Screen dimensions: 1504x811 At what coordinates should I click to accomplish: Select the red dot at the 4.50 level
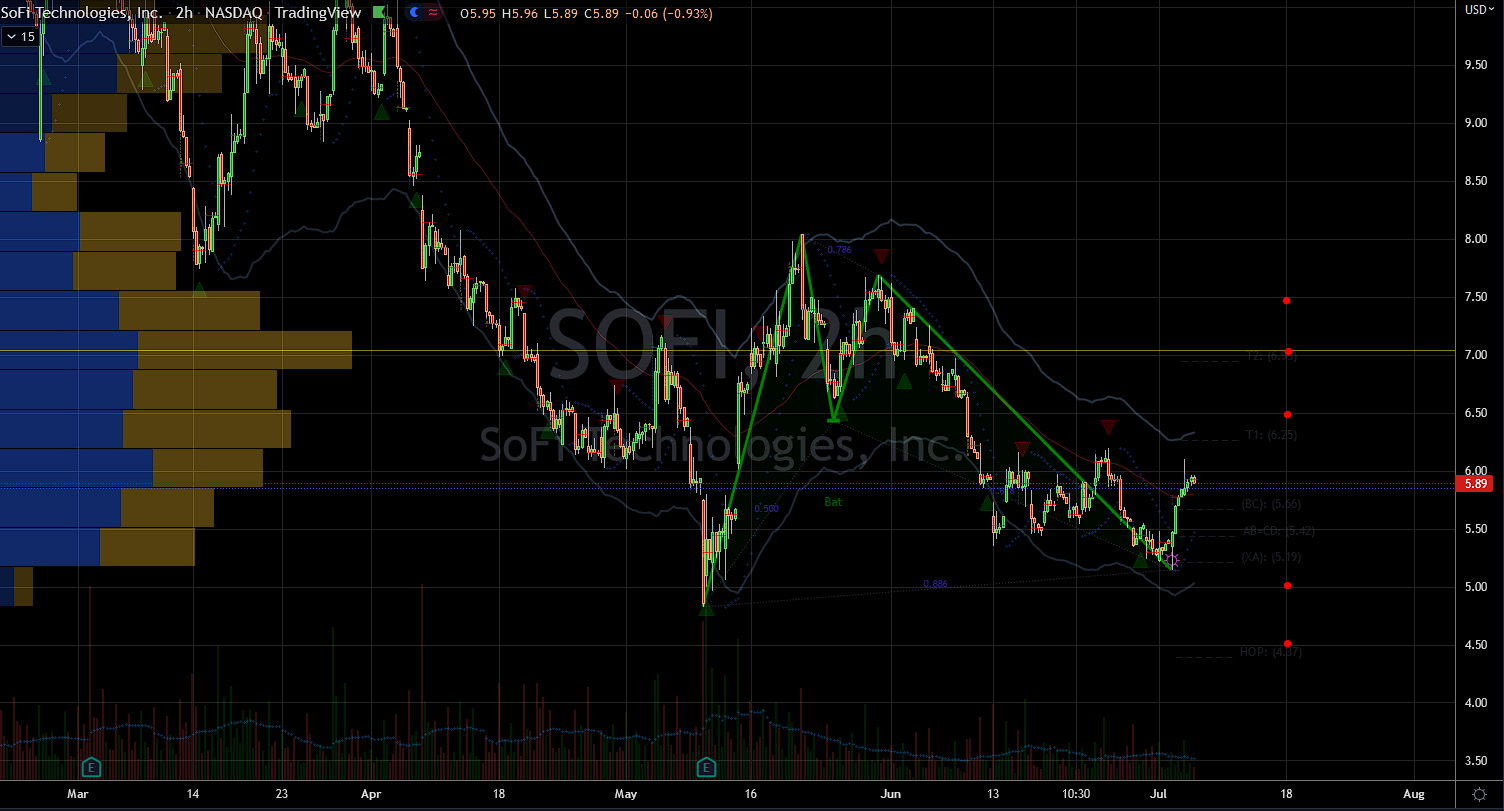(x=1288, y=644)
